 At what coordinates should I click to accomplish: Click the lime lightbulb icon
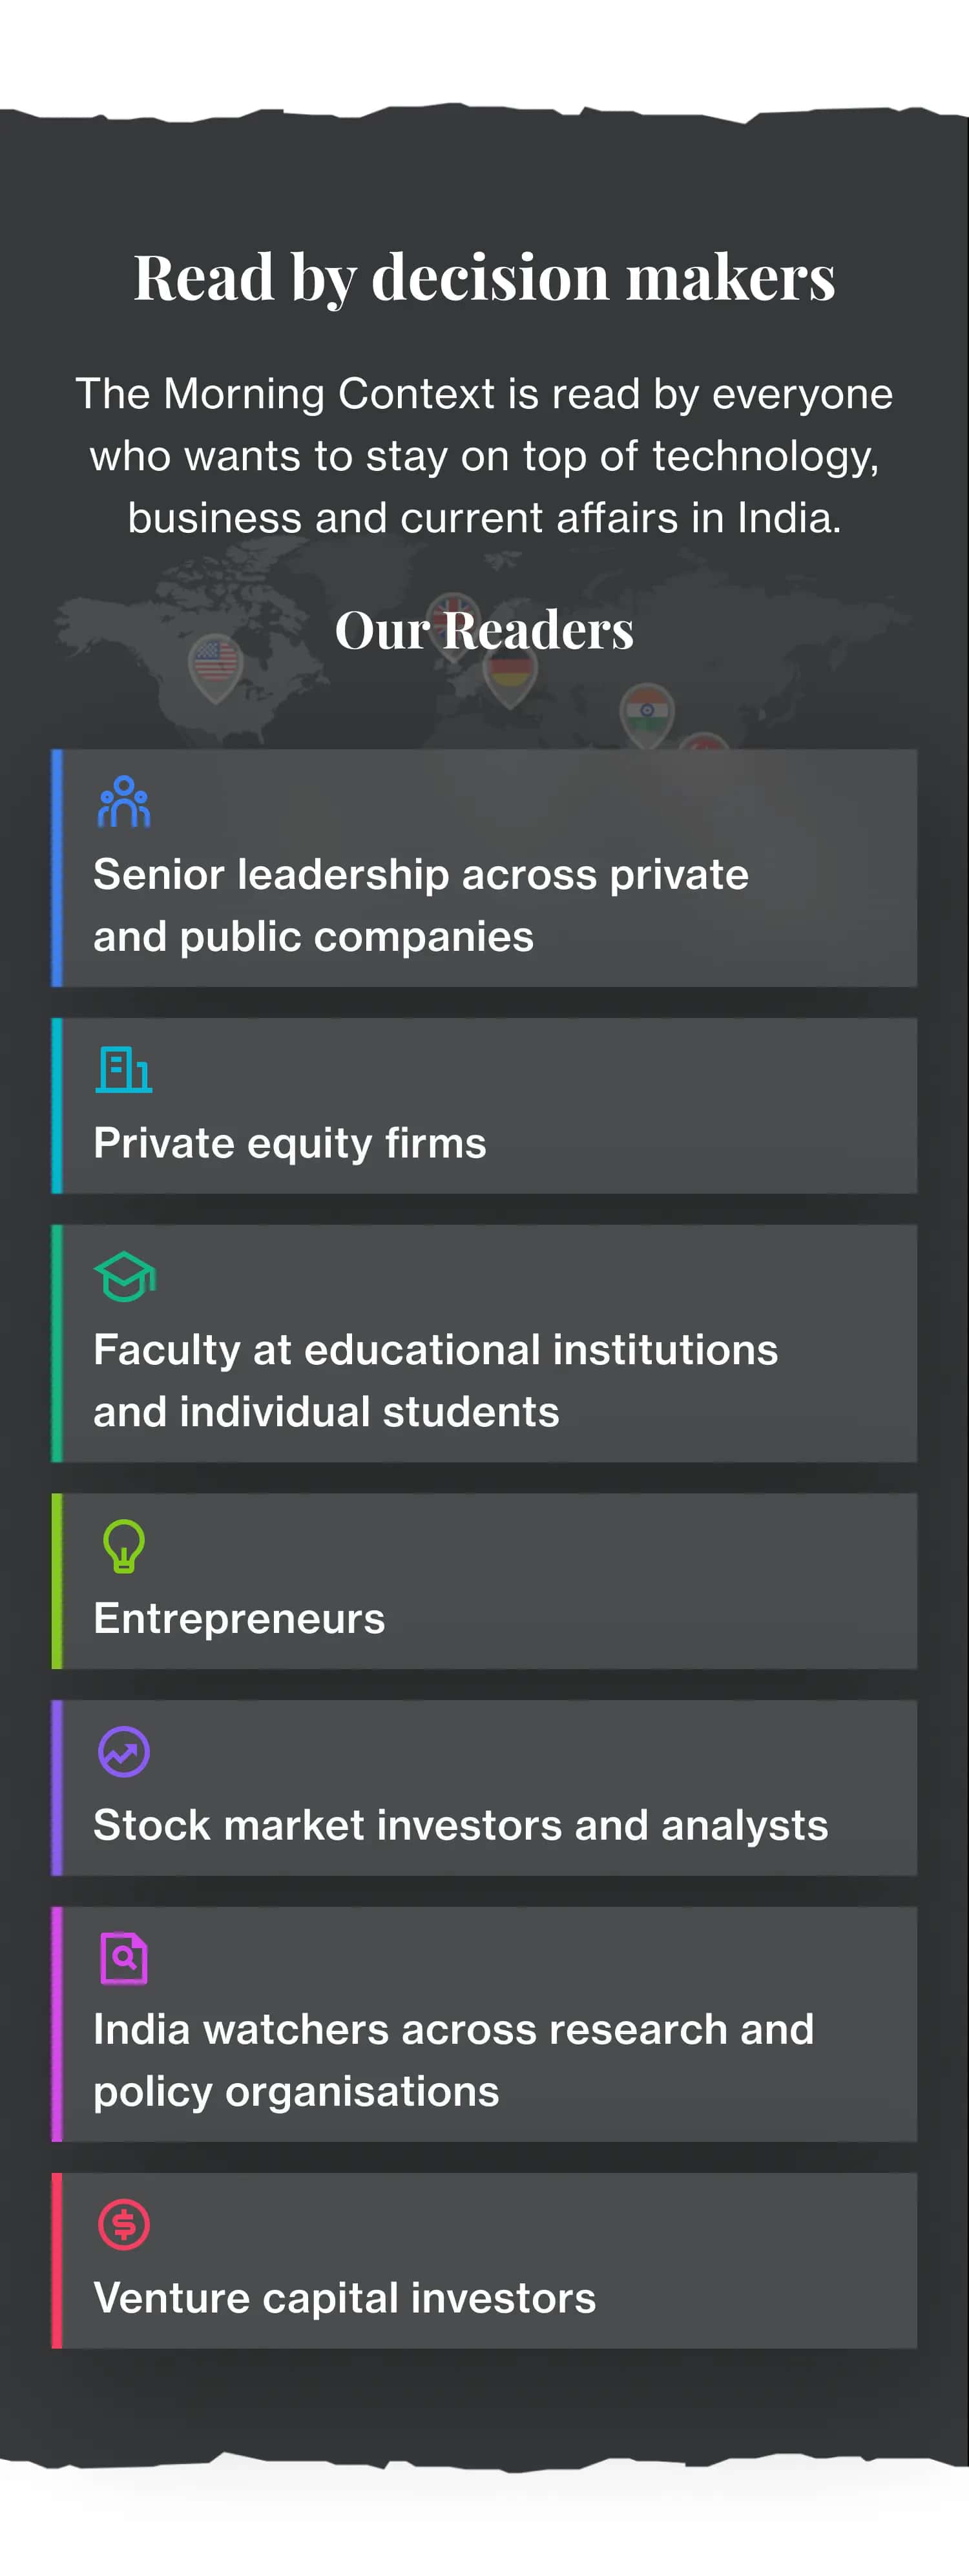pyautogui.click(x=124, y=1546)
